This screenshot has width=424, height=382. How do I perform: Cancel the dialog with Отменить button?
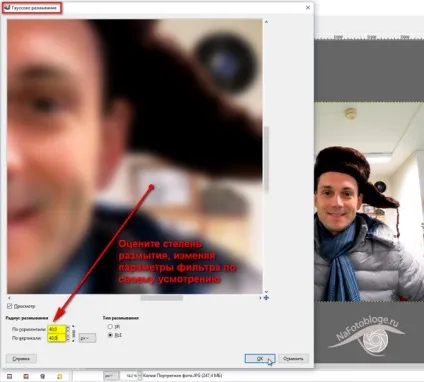pyautogui.click(x=293, y=359)
